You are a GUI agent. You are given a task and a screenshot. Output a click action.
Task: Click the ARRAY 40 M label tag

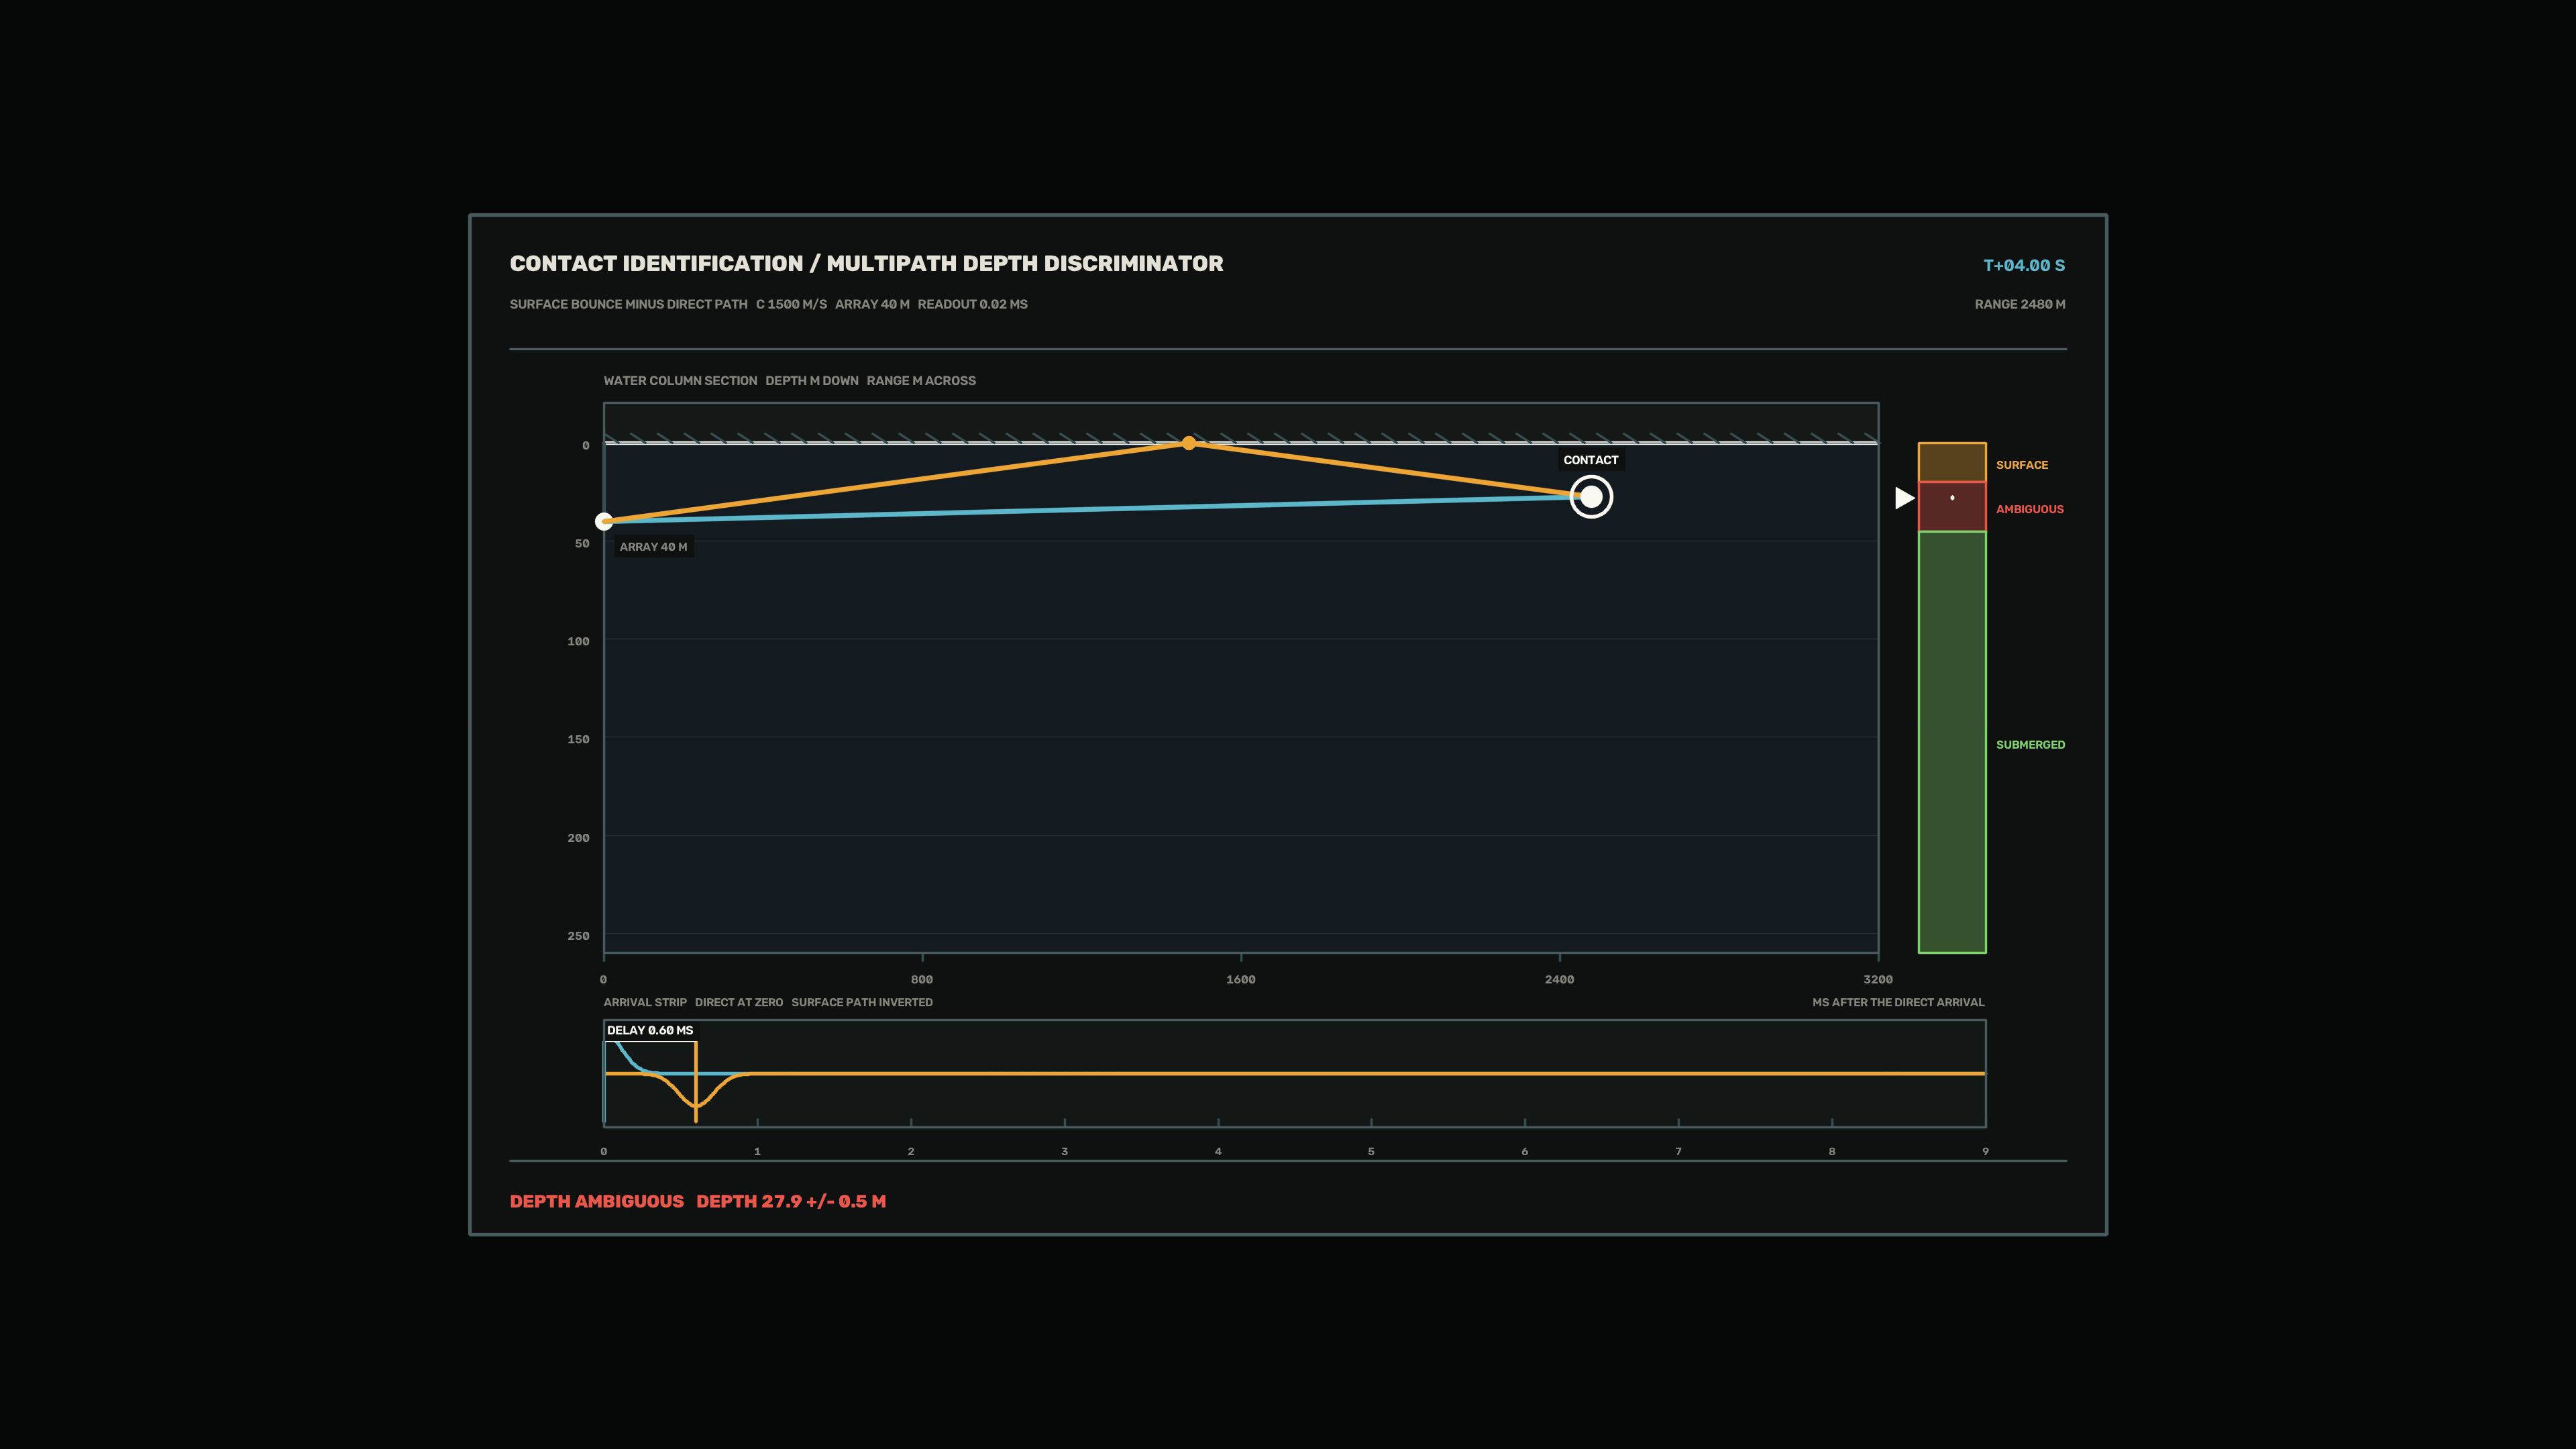(x=653, y=547)
